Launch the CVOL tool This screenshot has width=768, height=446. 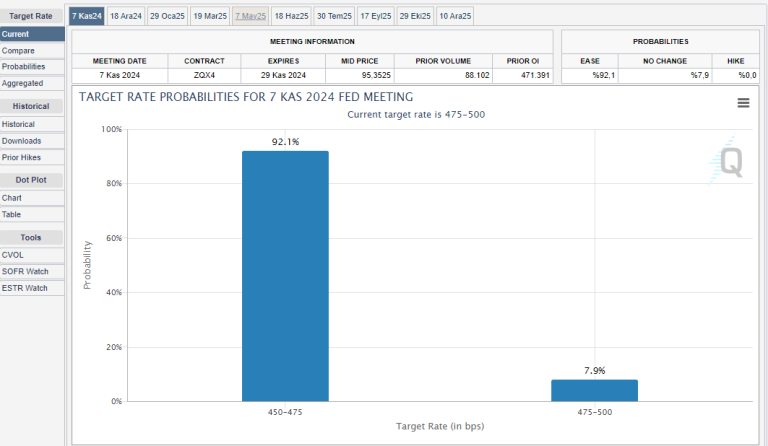[14, 255]
